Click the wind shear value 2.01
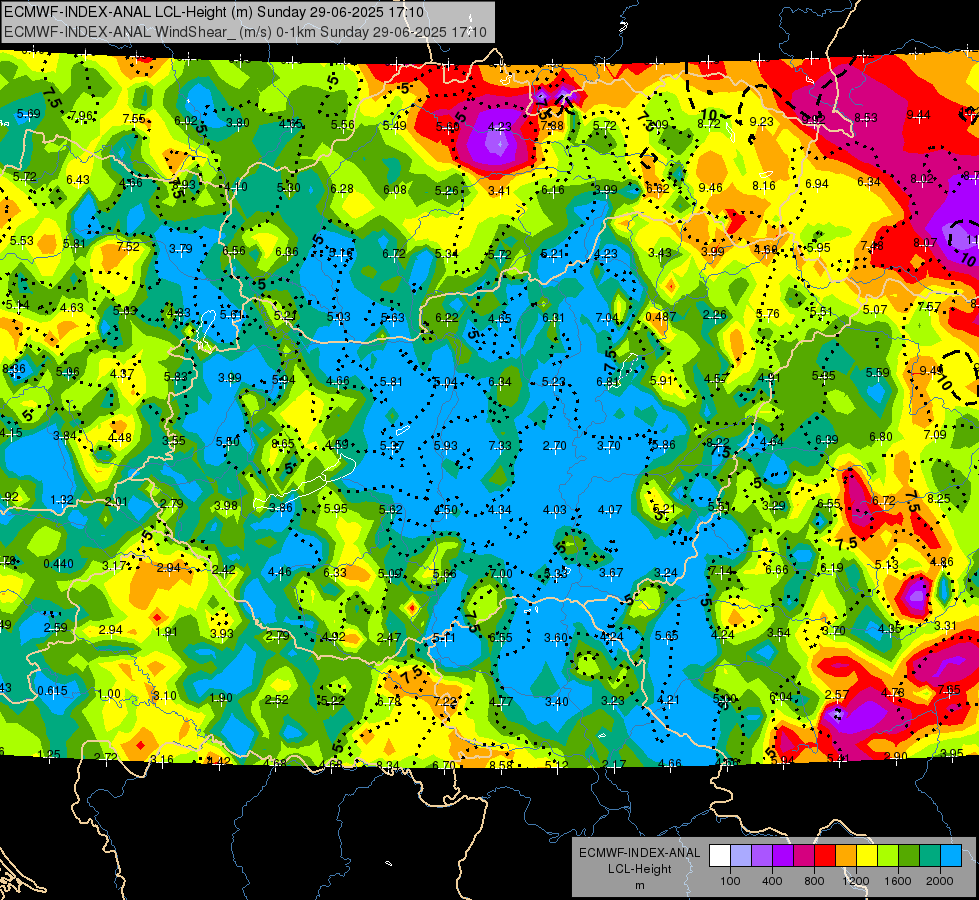 coord(116,502)
